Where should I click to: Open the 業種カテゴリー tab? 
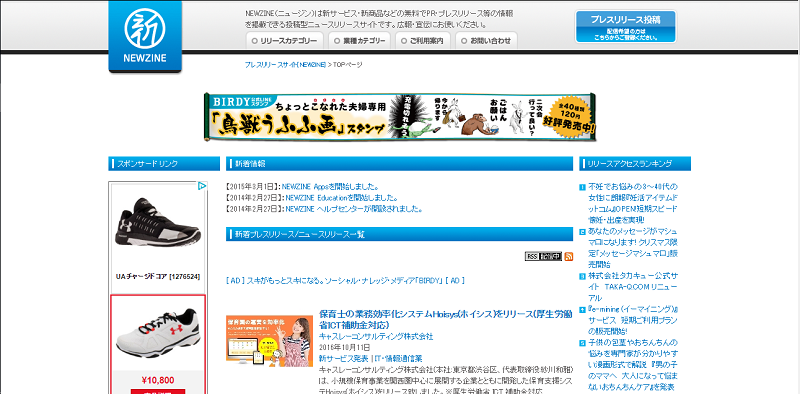pyautogui.click(x=359, y=41)
